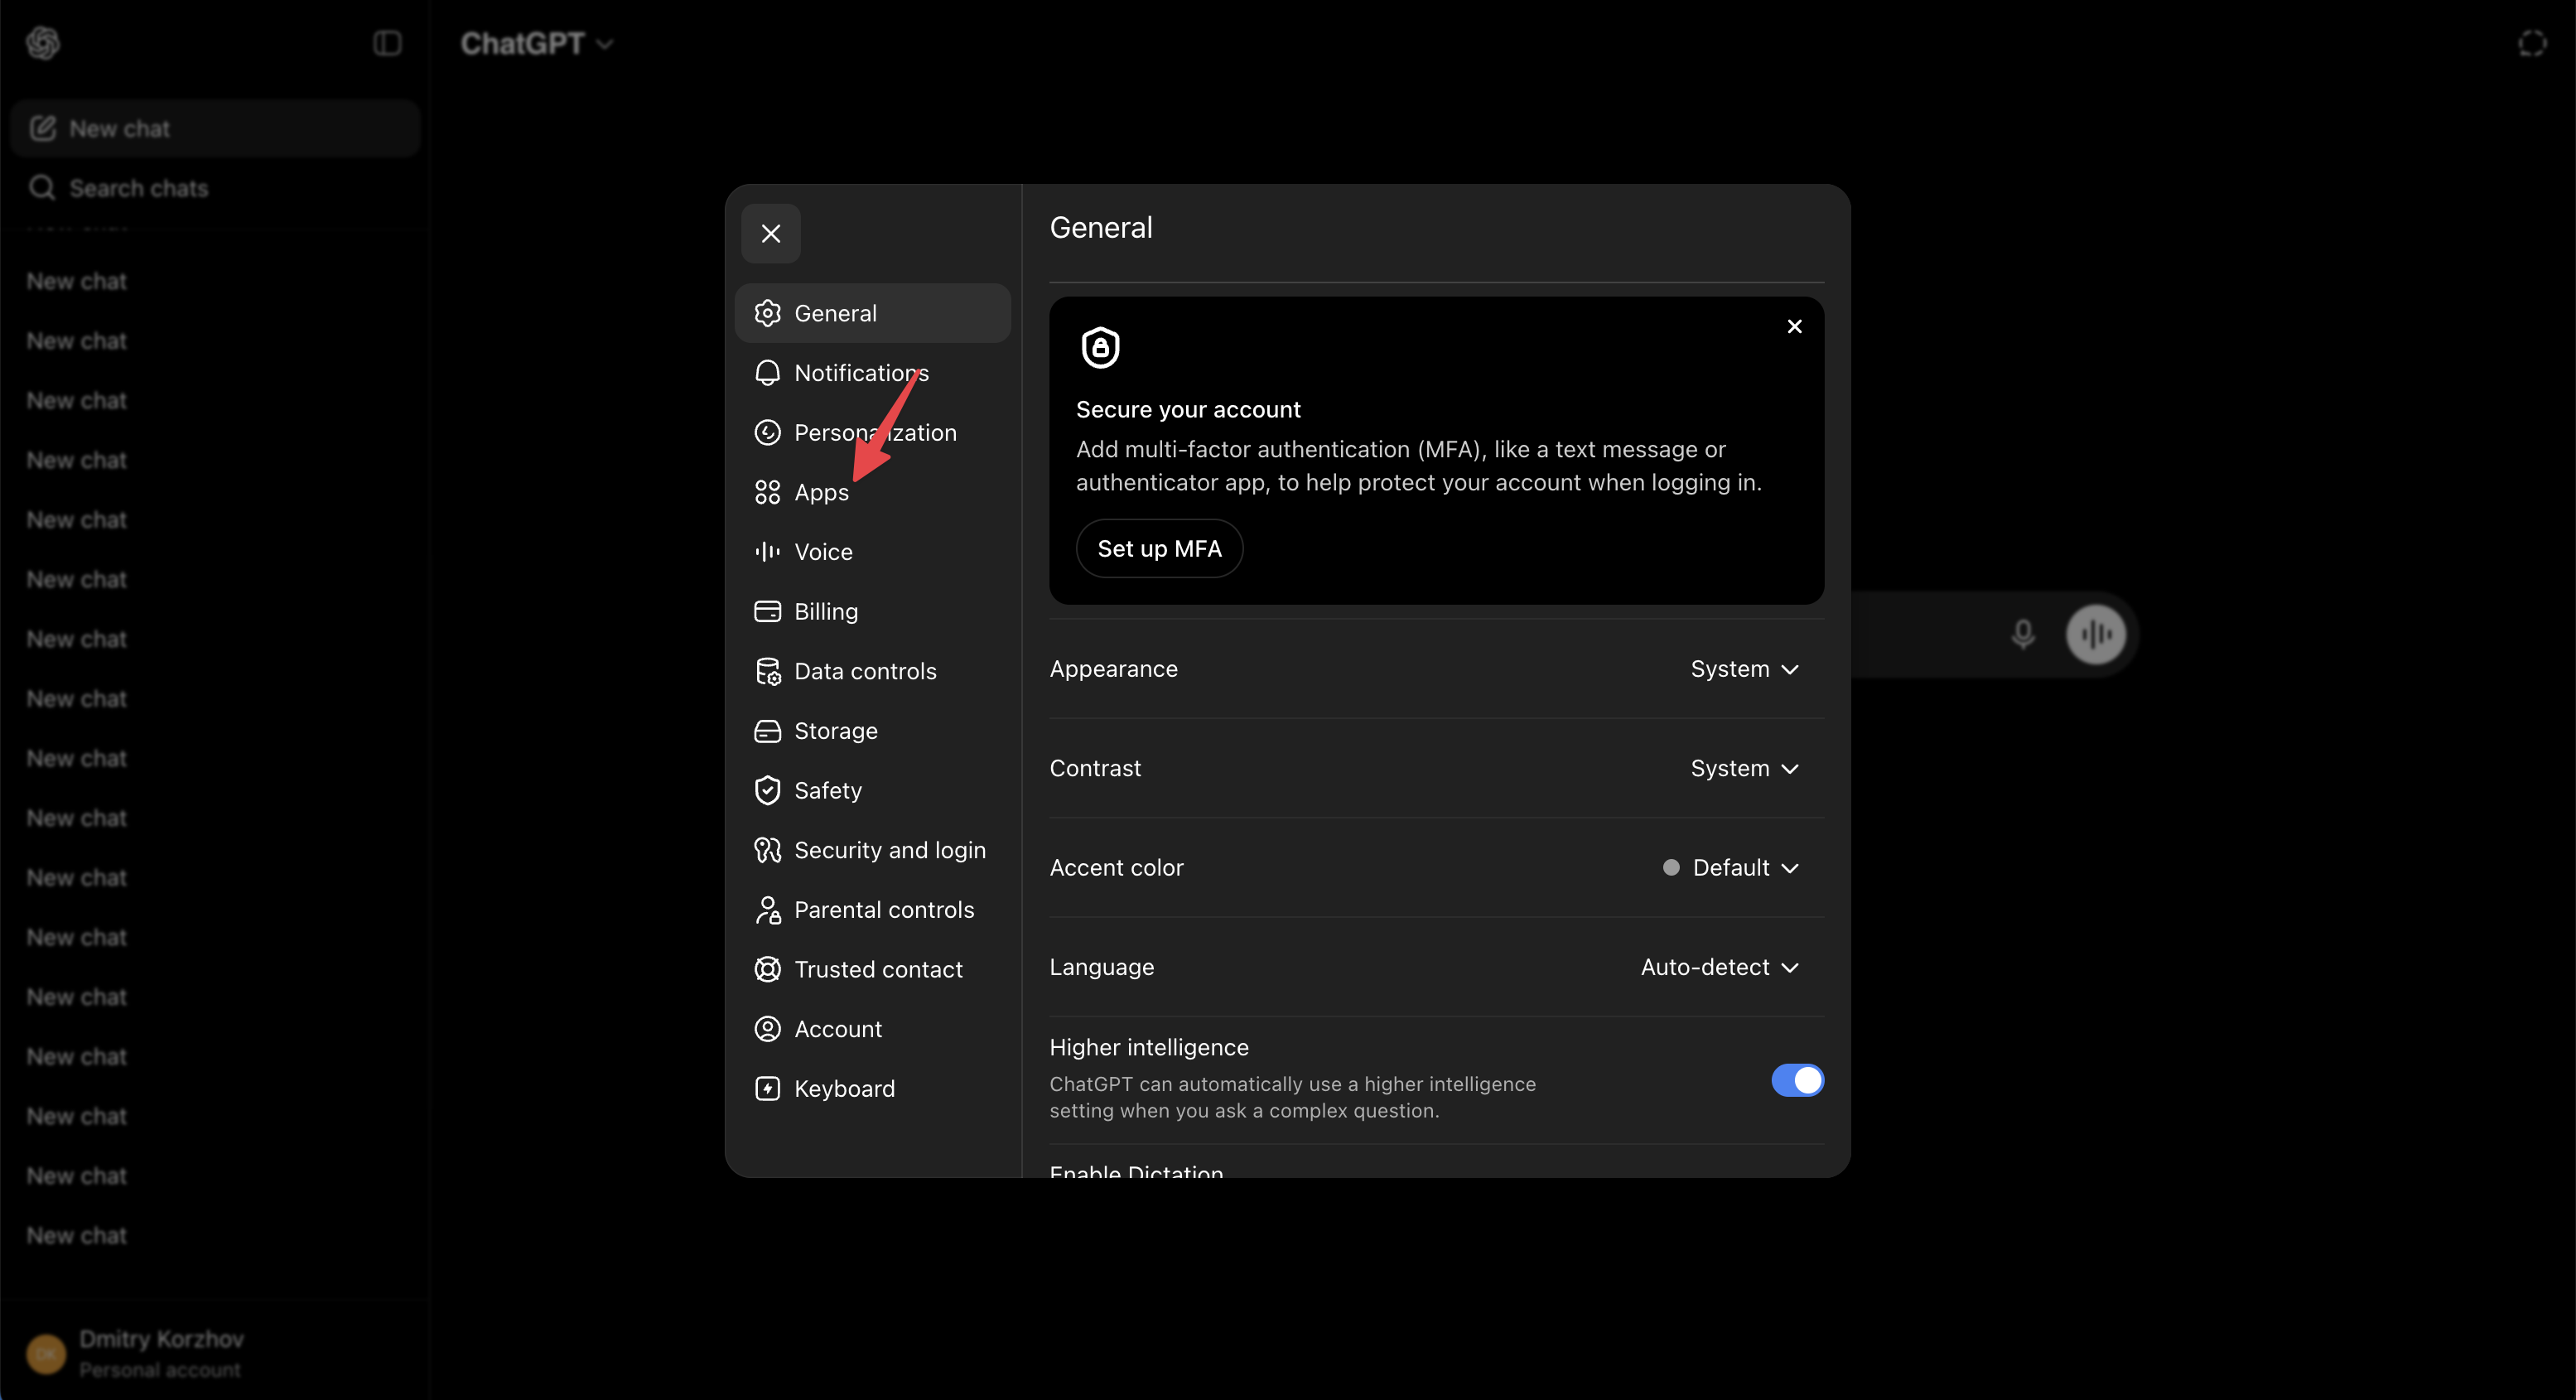Open the Accent color Default dropdown
Image resolution: width=2576 pixels, height=1400 pixels.
click(x=1730, y=868)
